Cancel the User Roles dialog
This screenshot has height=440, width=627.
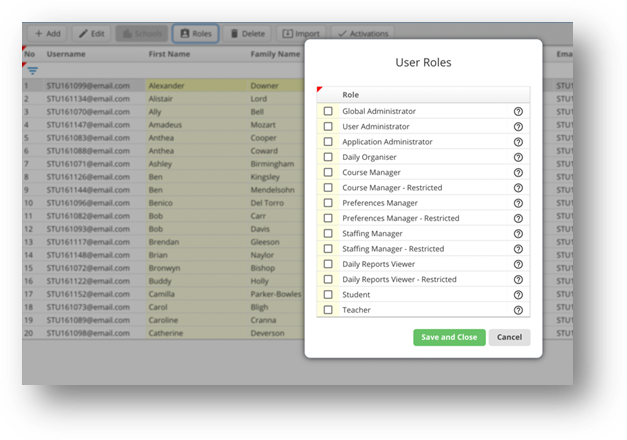[509, 337]
